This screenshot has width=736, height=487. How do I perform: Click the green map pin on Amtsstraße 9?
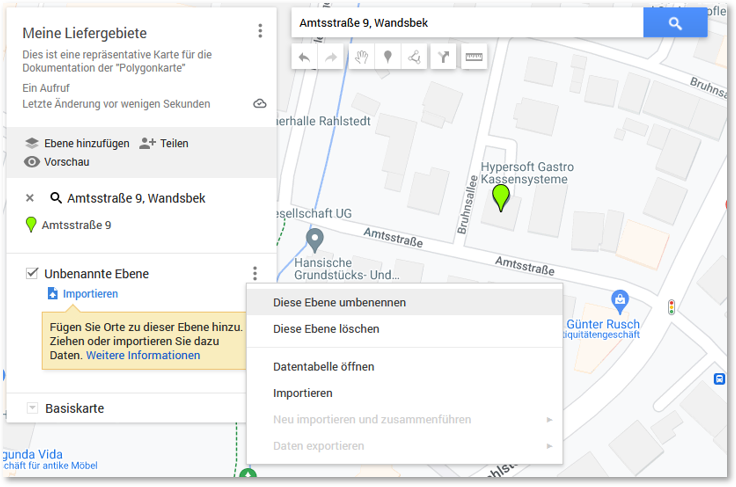point(501,198)
